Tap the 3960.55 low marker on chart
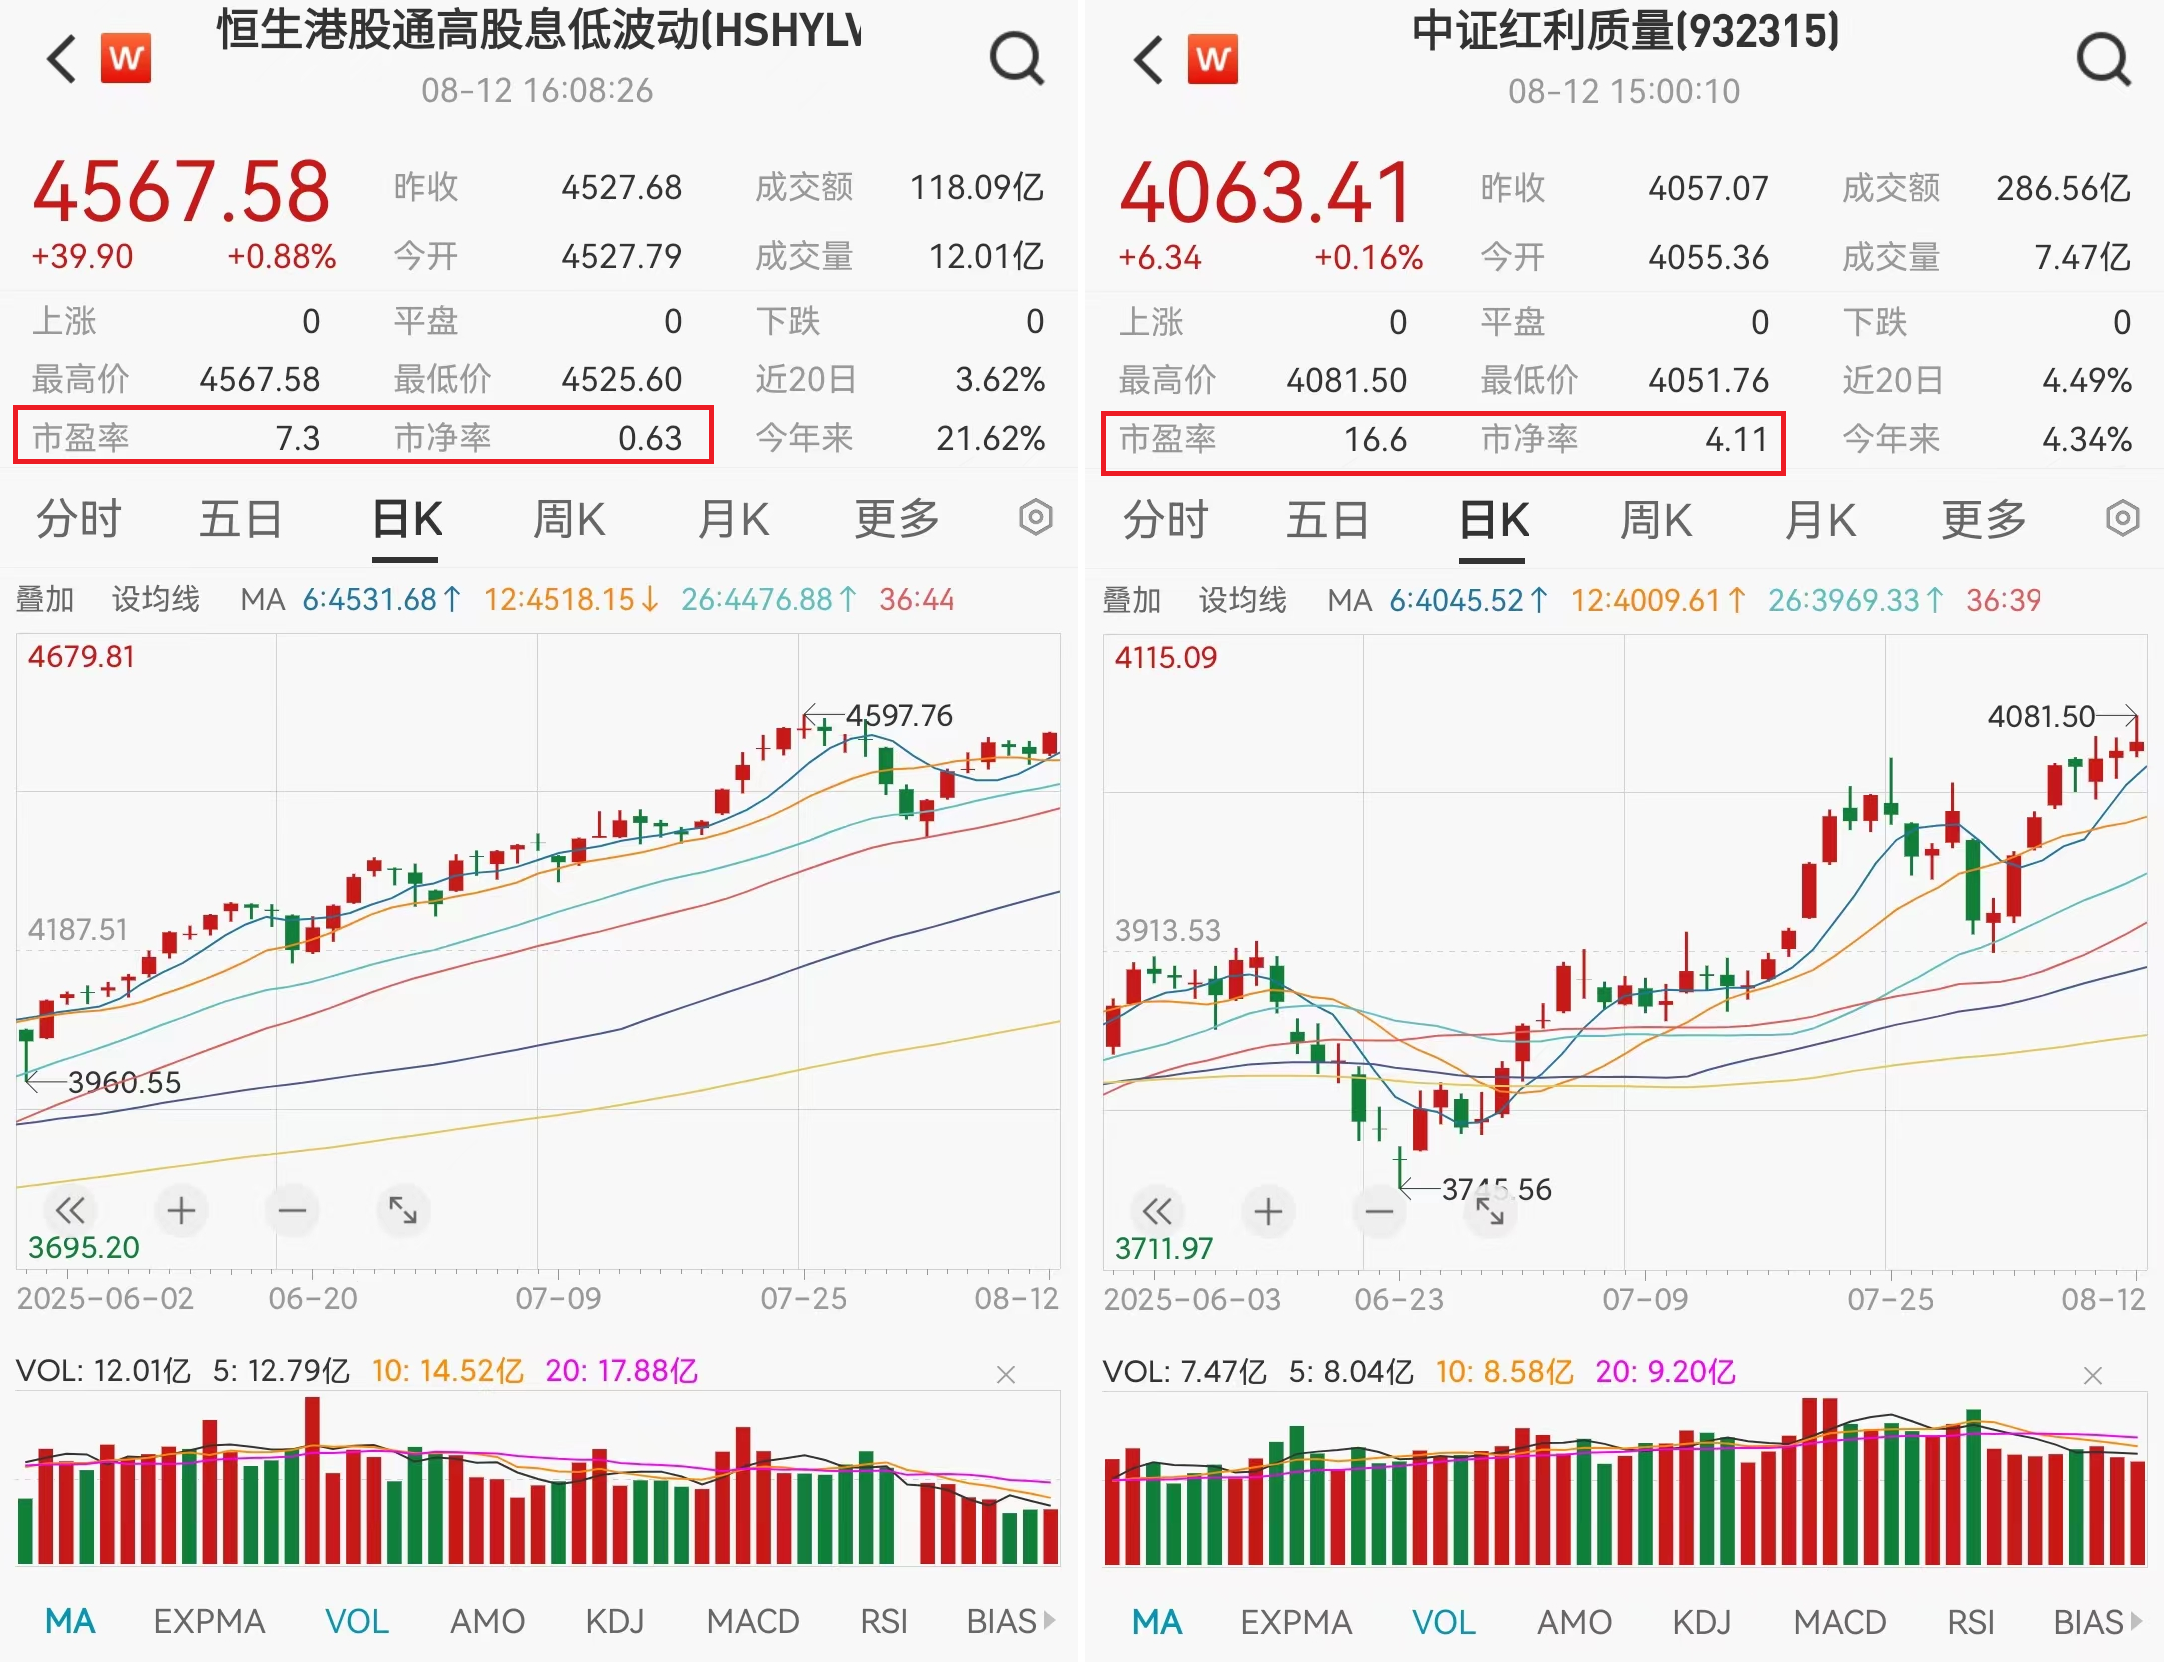Viewport: 2164px width, 1662px height. pos(124,1082)
